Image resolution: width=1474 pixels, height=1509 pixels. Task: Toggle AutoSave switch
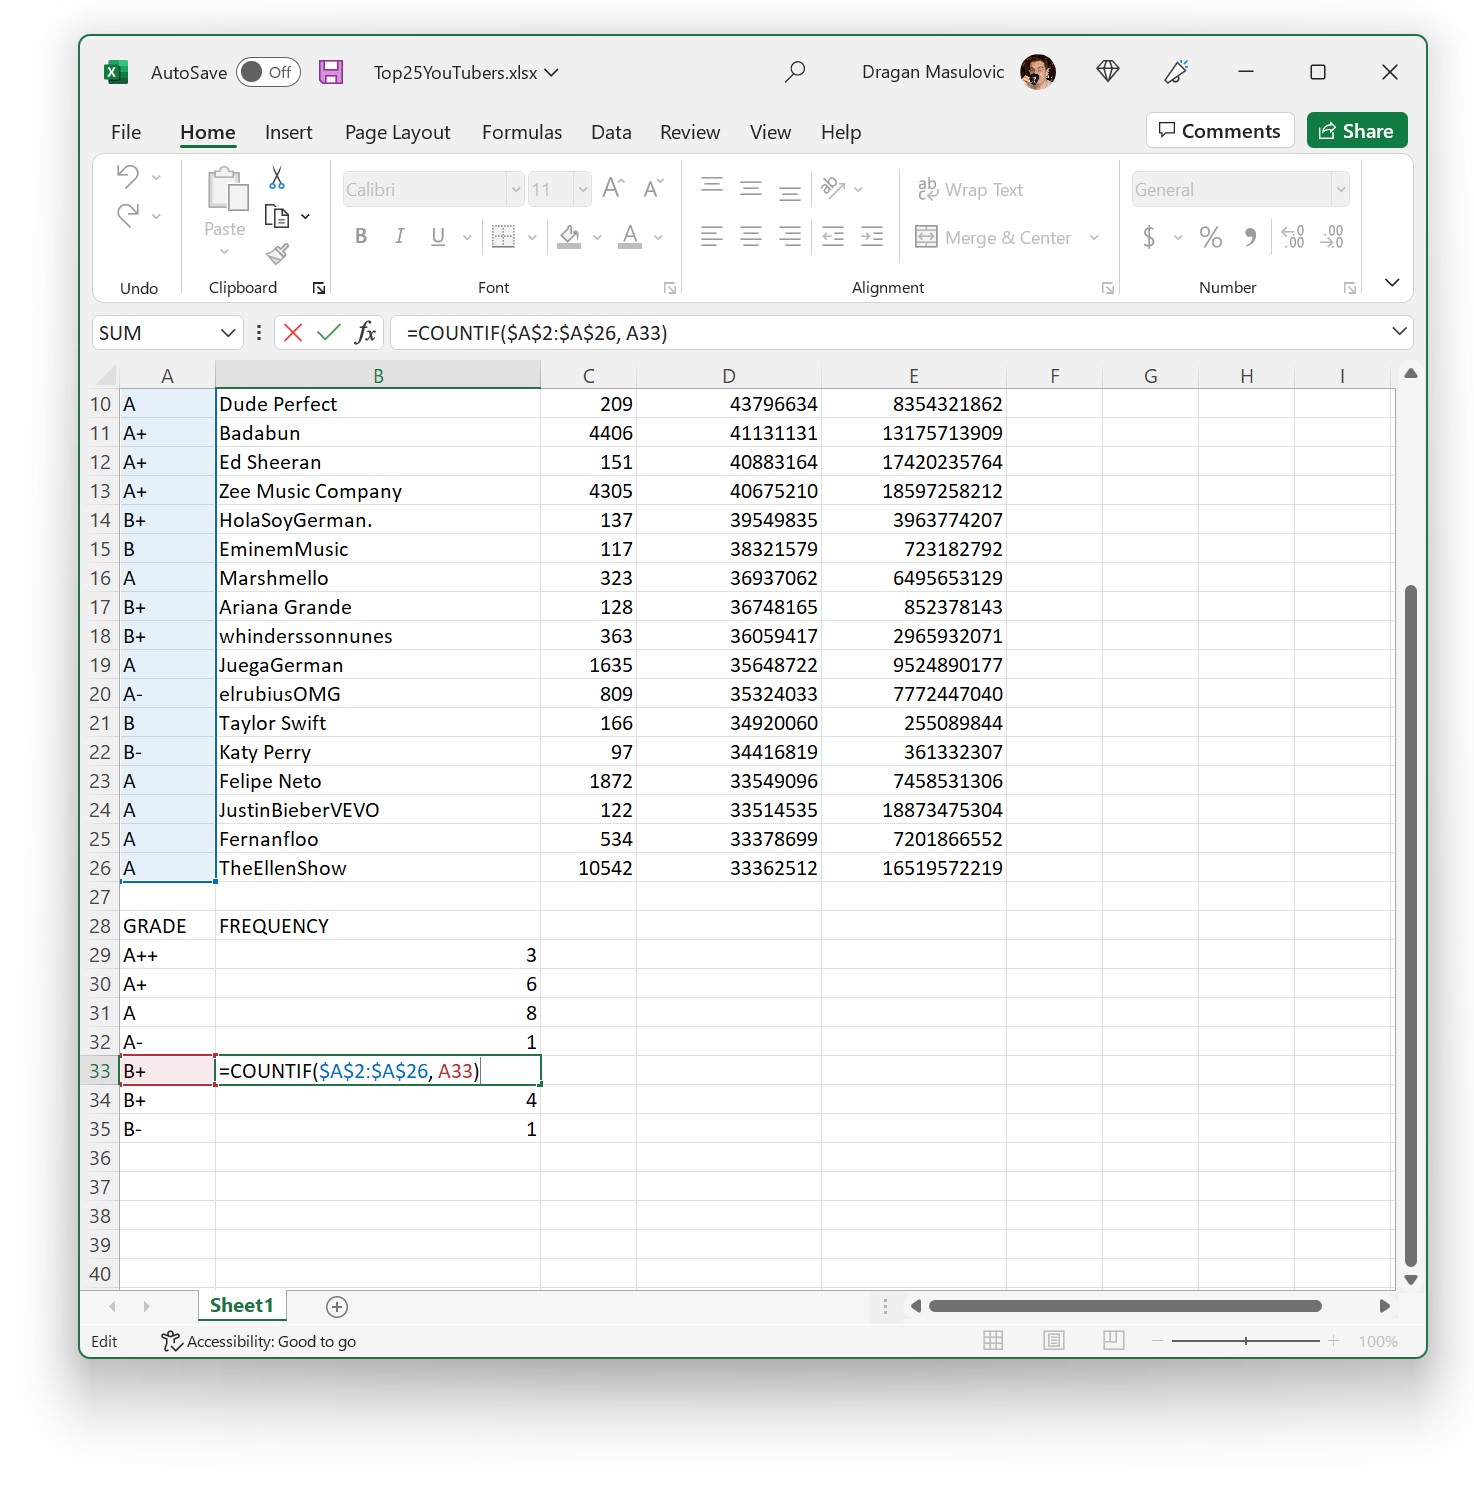coord(268,72)
